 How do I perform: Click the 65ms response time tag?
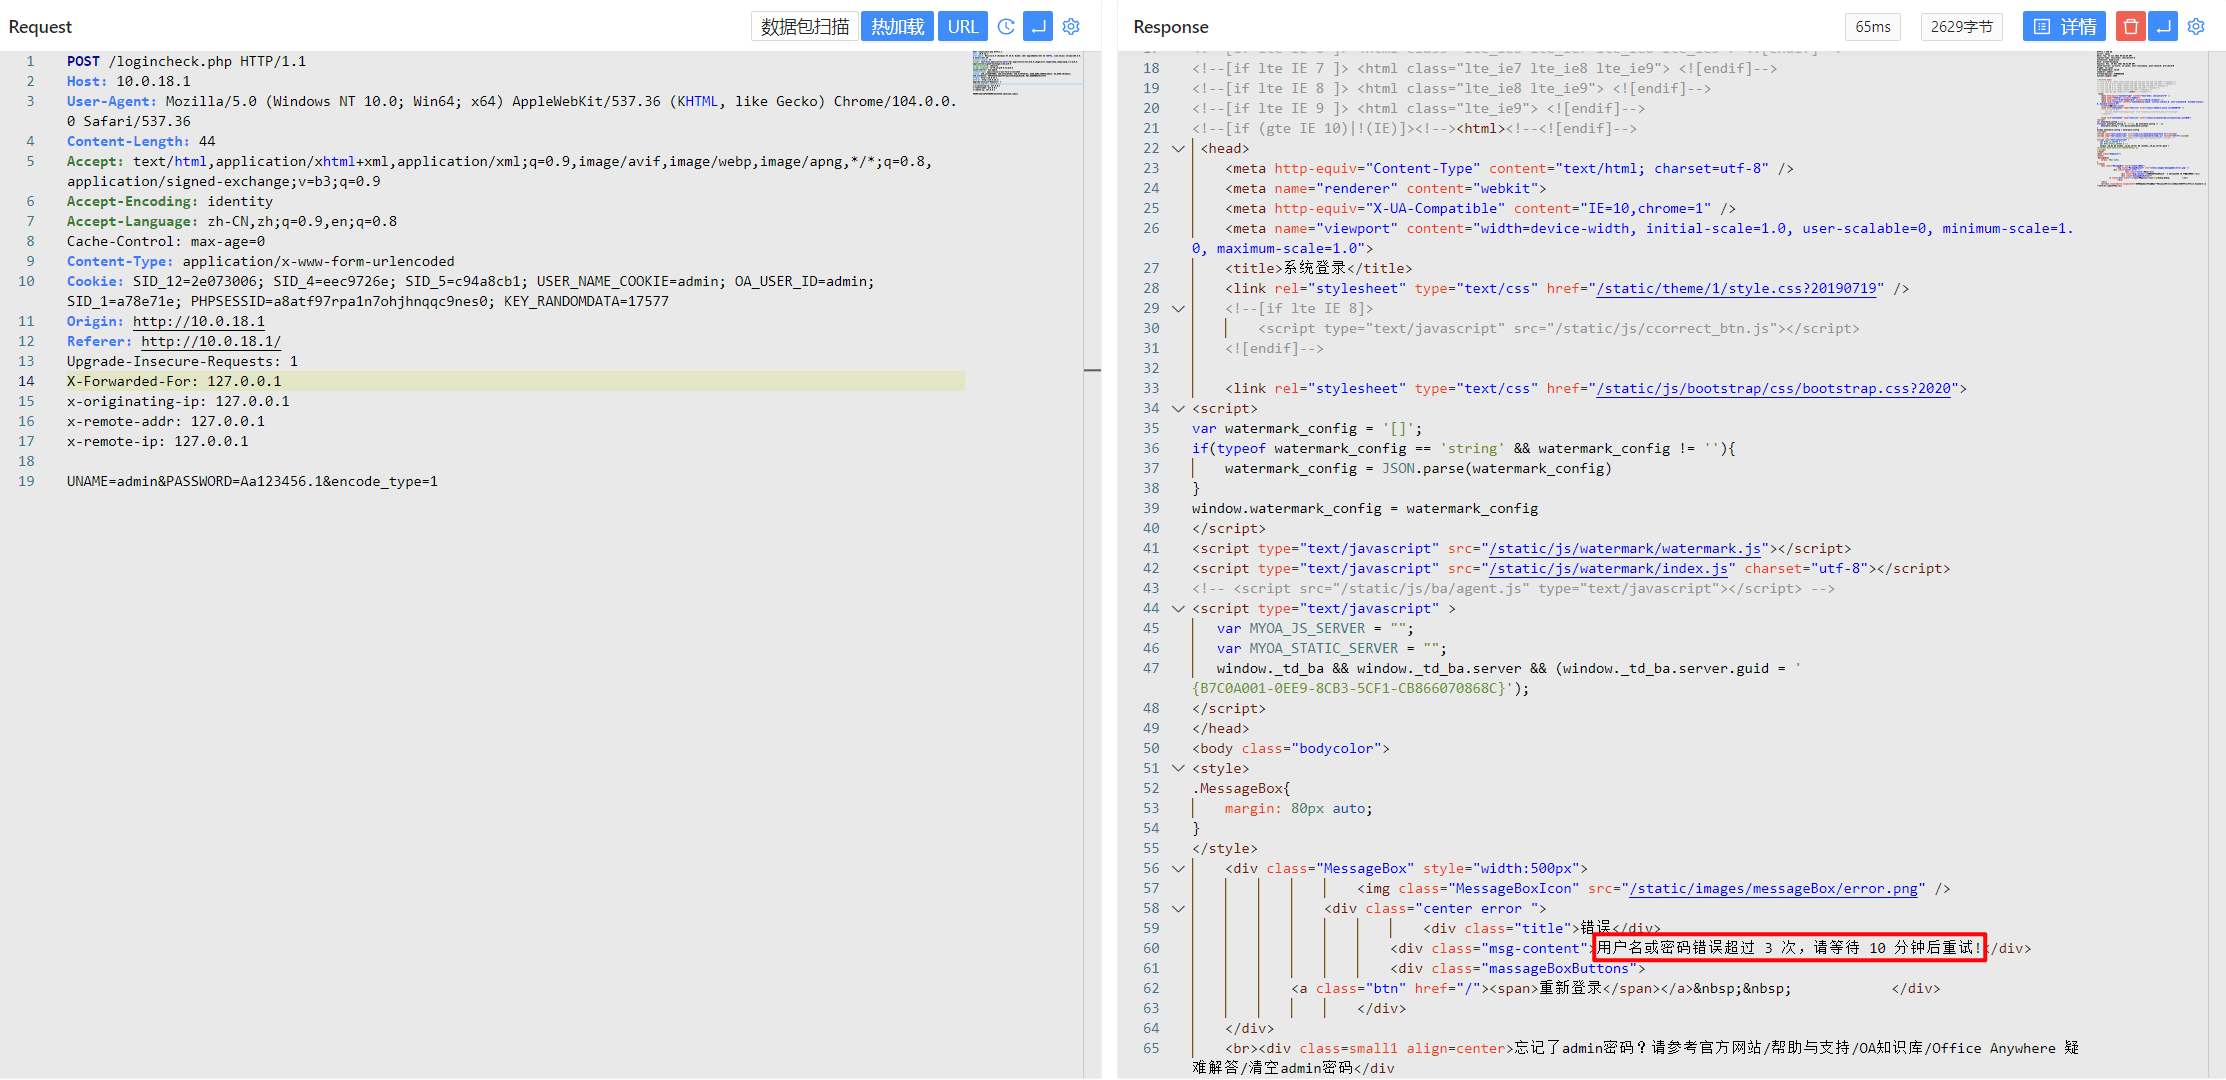[1873, 27]
